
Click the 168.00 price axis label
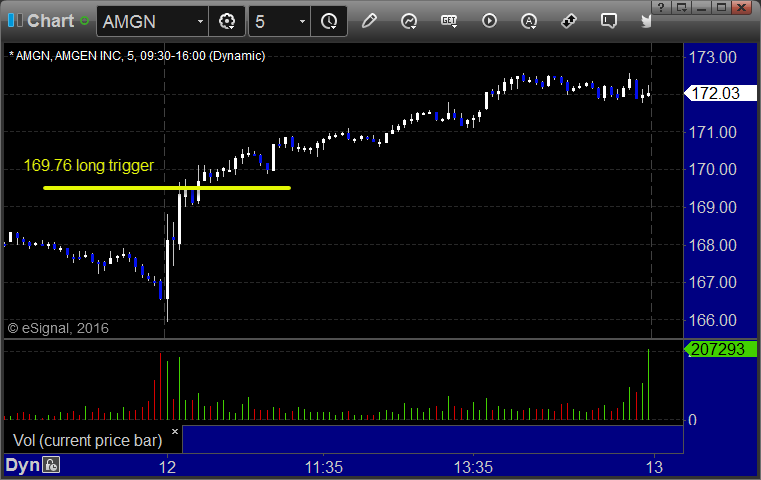[x=713, y=245]
